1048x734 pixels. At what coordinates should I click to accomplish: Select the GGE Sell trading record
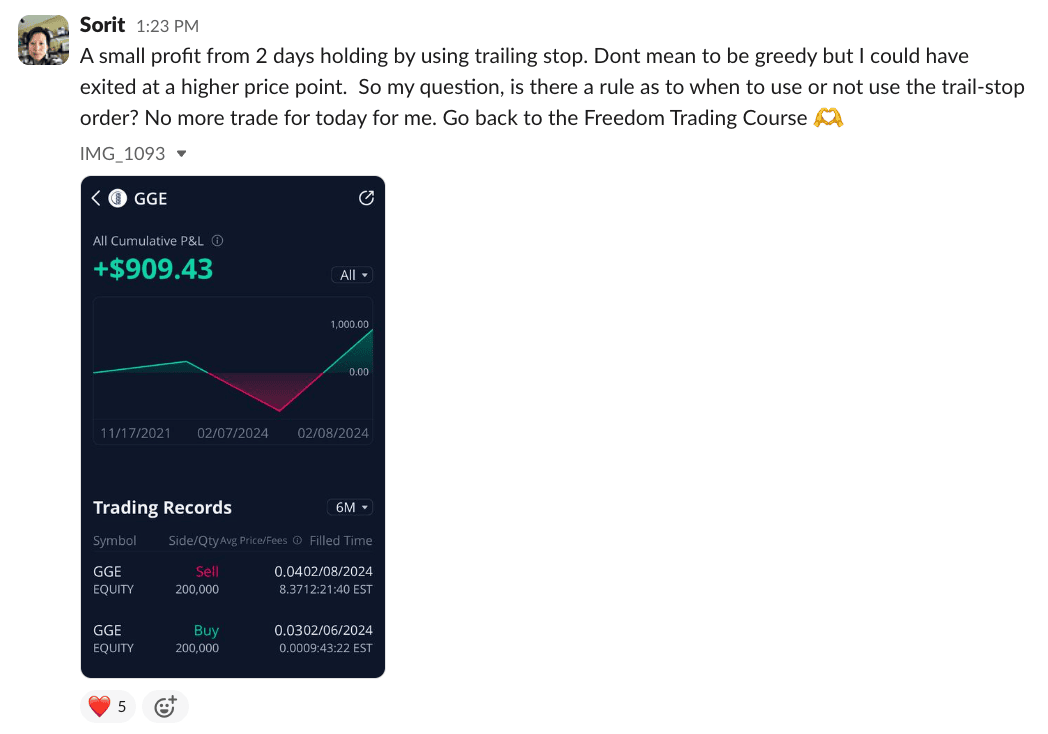[232, 580]
